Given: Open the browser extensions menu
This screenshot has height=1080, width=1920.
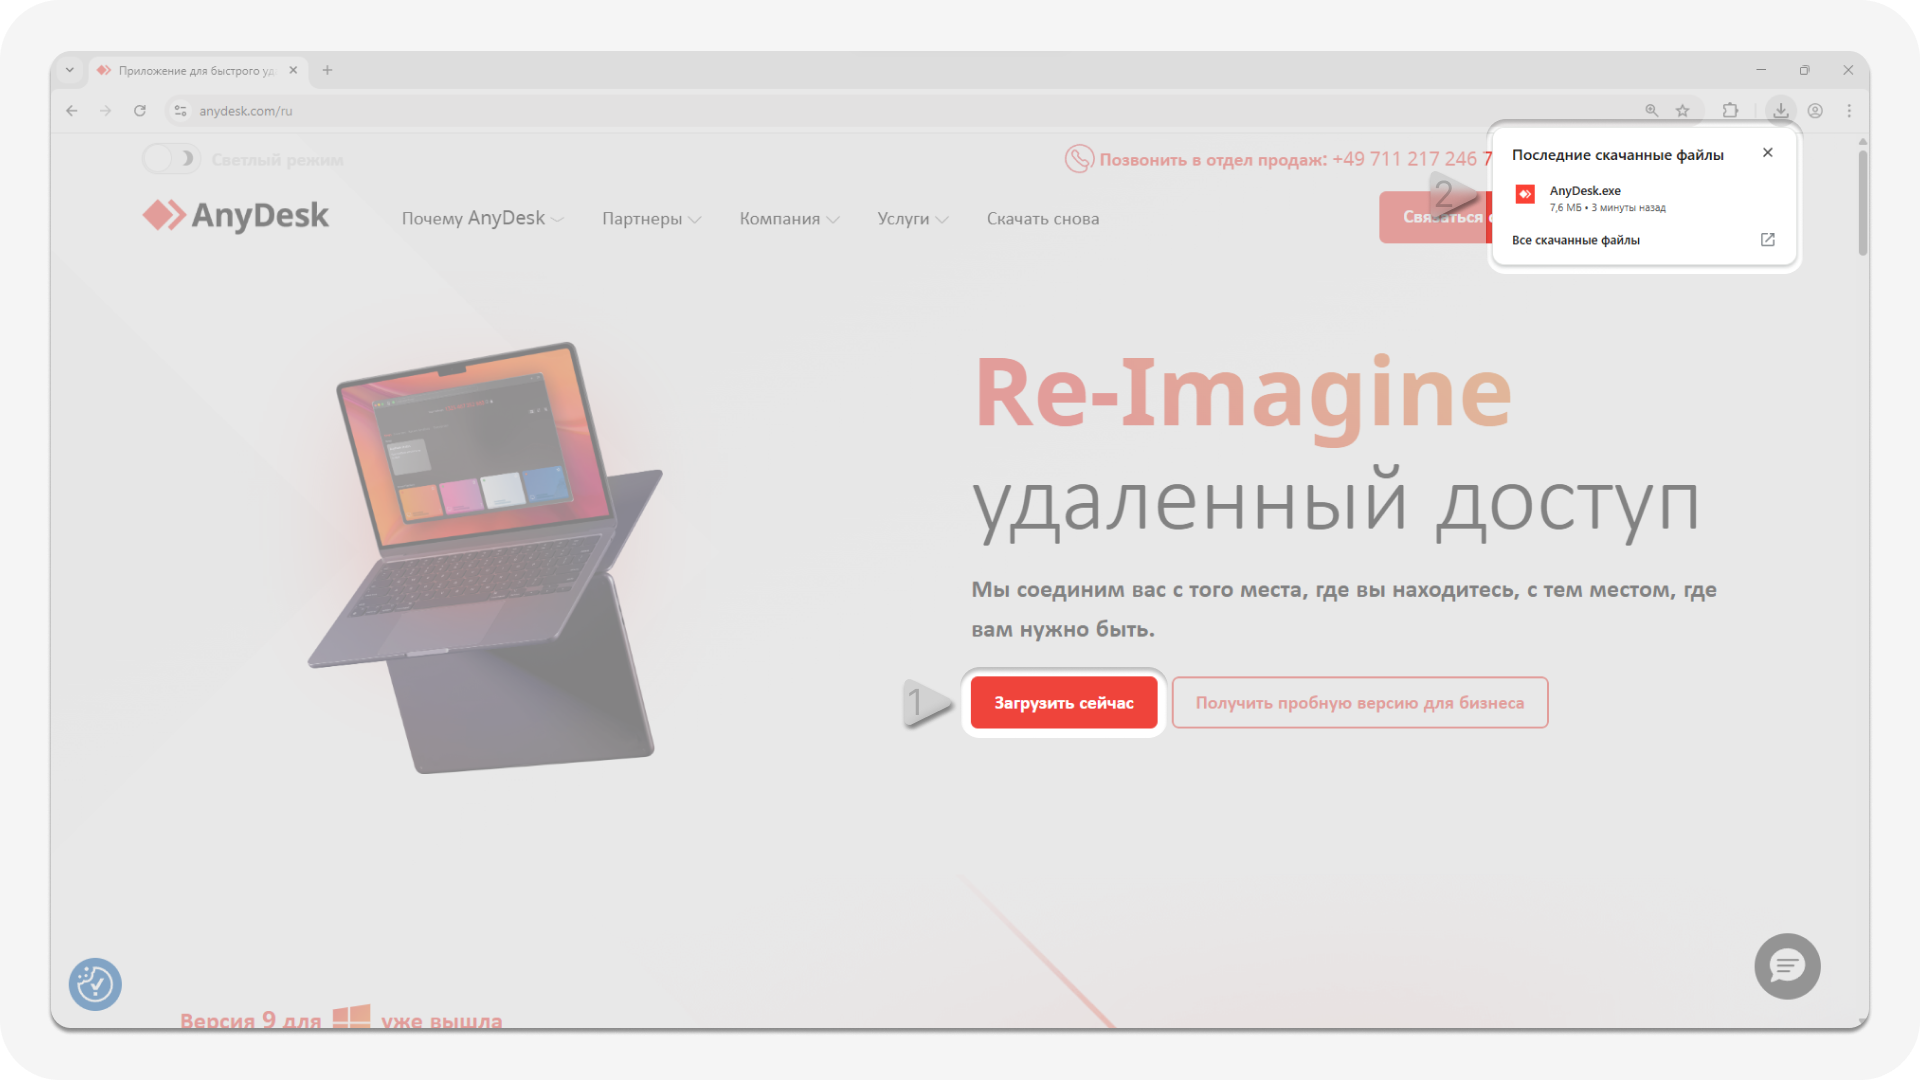Looking at the screenshot, I should [1731, 111].
